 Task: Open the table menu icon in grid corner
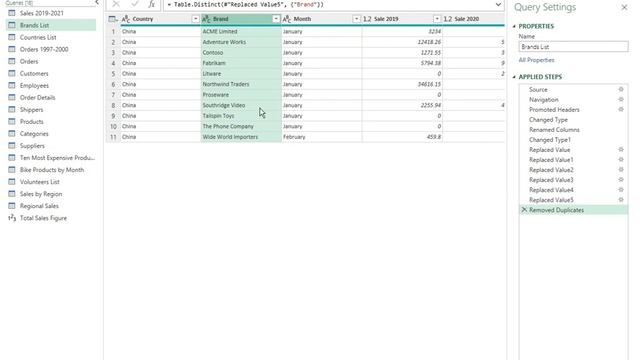(113, 19)
